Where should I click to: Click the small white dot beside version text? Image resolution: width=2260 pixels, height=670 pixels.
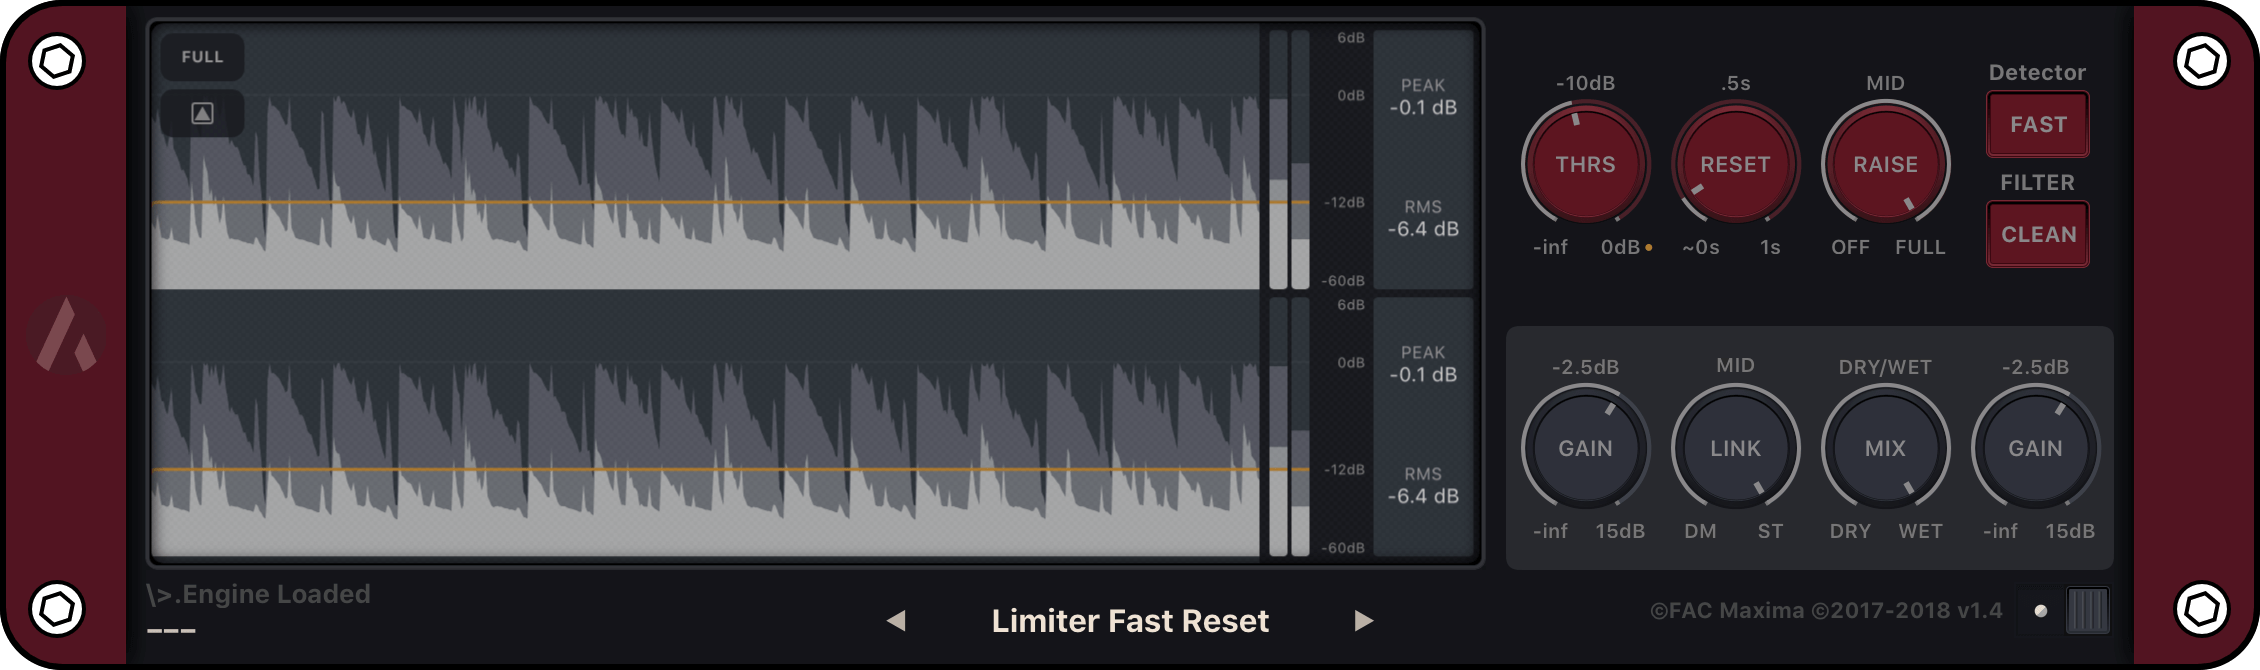tap(2041, 610)
